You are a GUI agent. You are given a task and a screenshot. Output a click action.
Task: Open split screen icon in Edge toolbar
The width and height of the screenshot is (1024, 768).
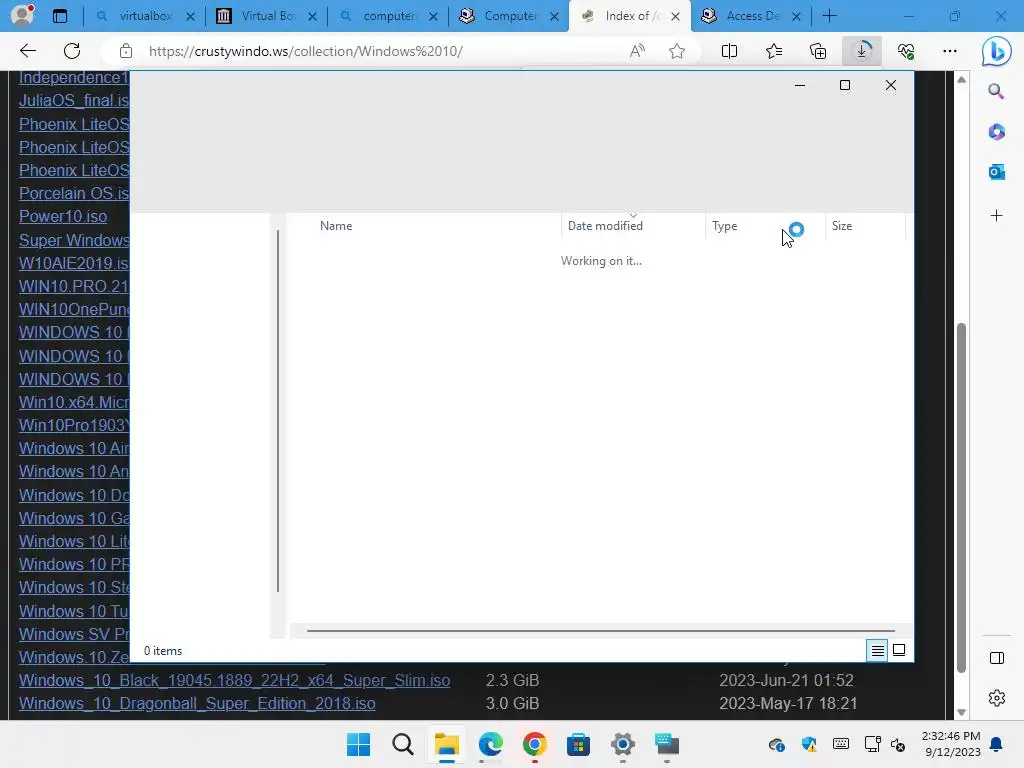(x=729, y=51)
